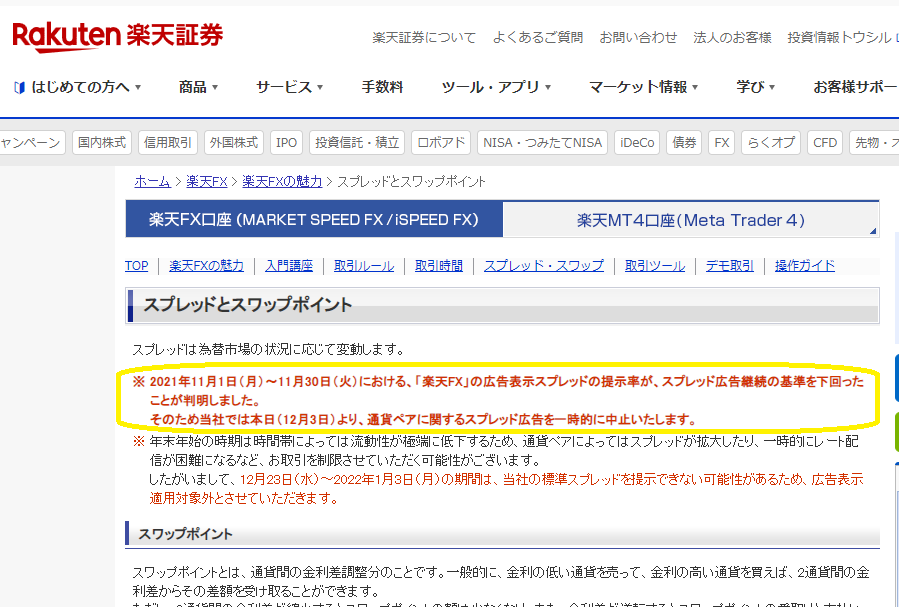The width and height of the screenshot is (899, 607).
Task: Click the beginner mark icon beside はじめての方へ
Action: [x=19, y=87]
